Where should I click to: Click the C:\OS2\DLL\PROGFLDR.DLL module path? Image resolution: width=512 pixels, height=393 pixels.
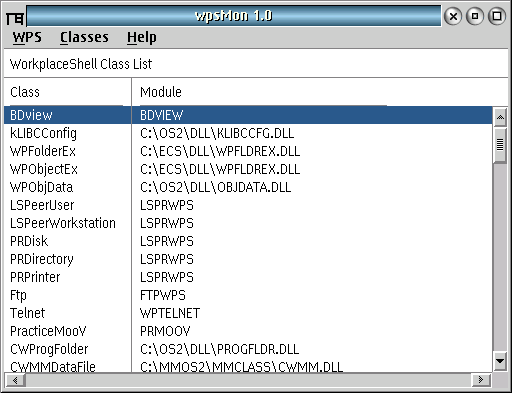[219, 349]
